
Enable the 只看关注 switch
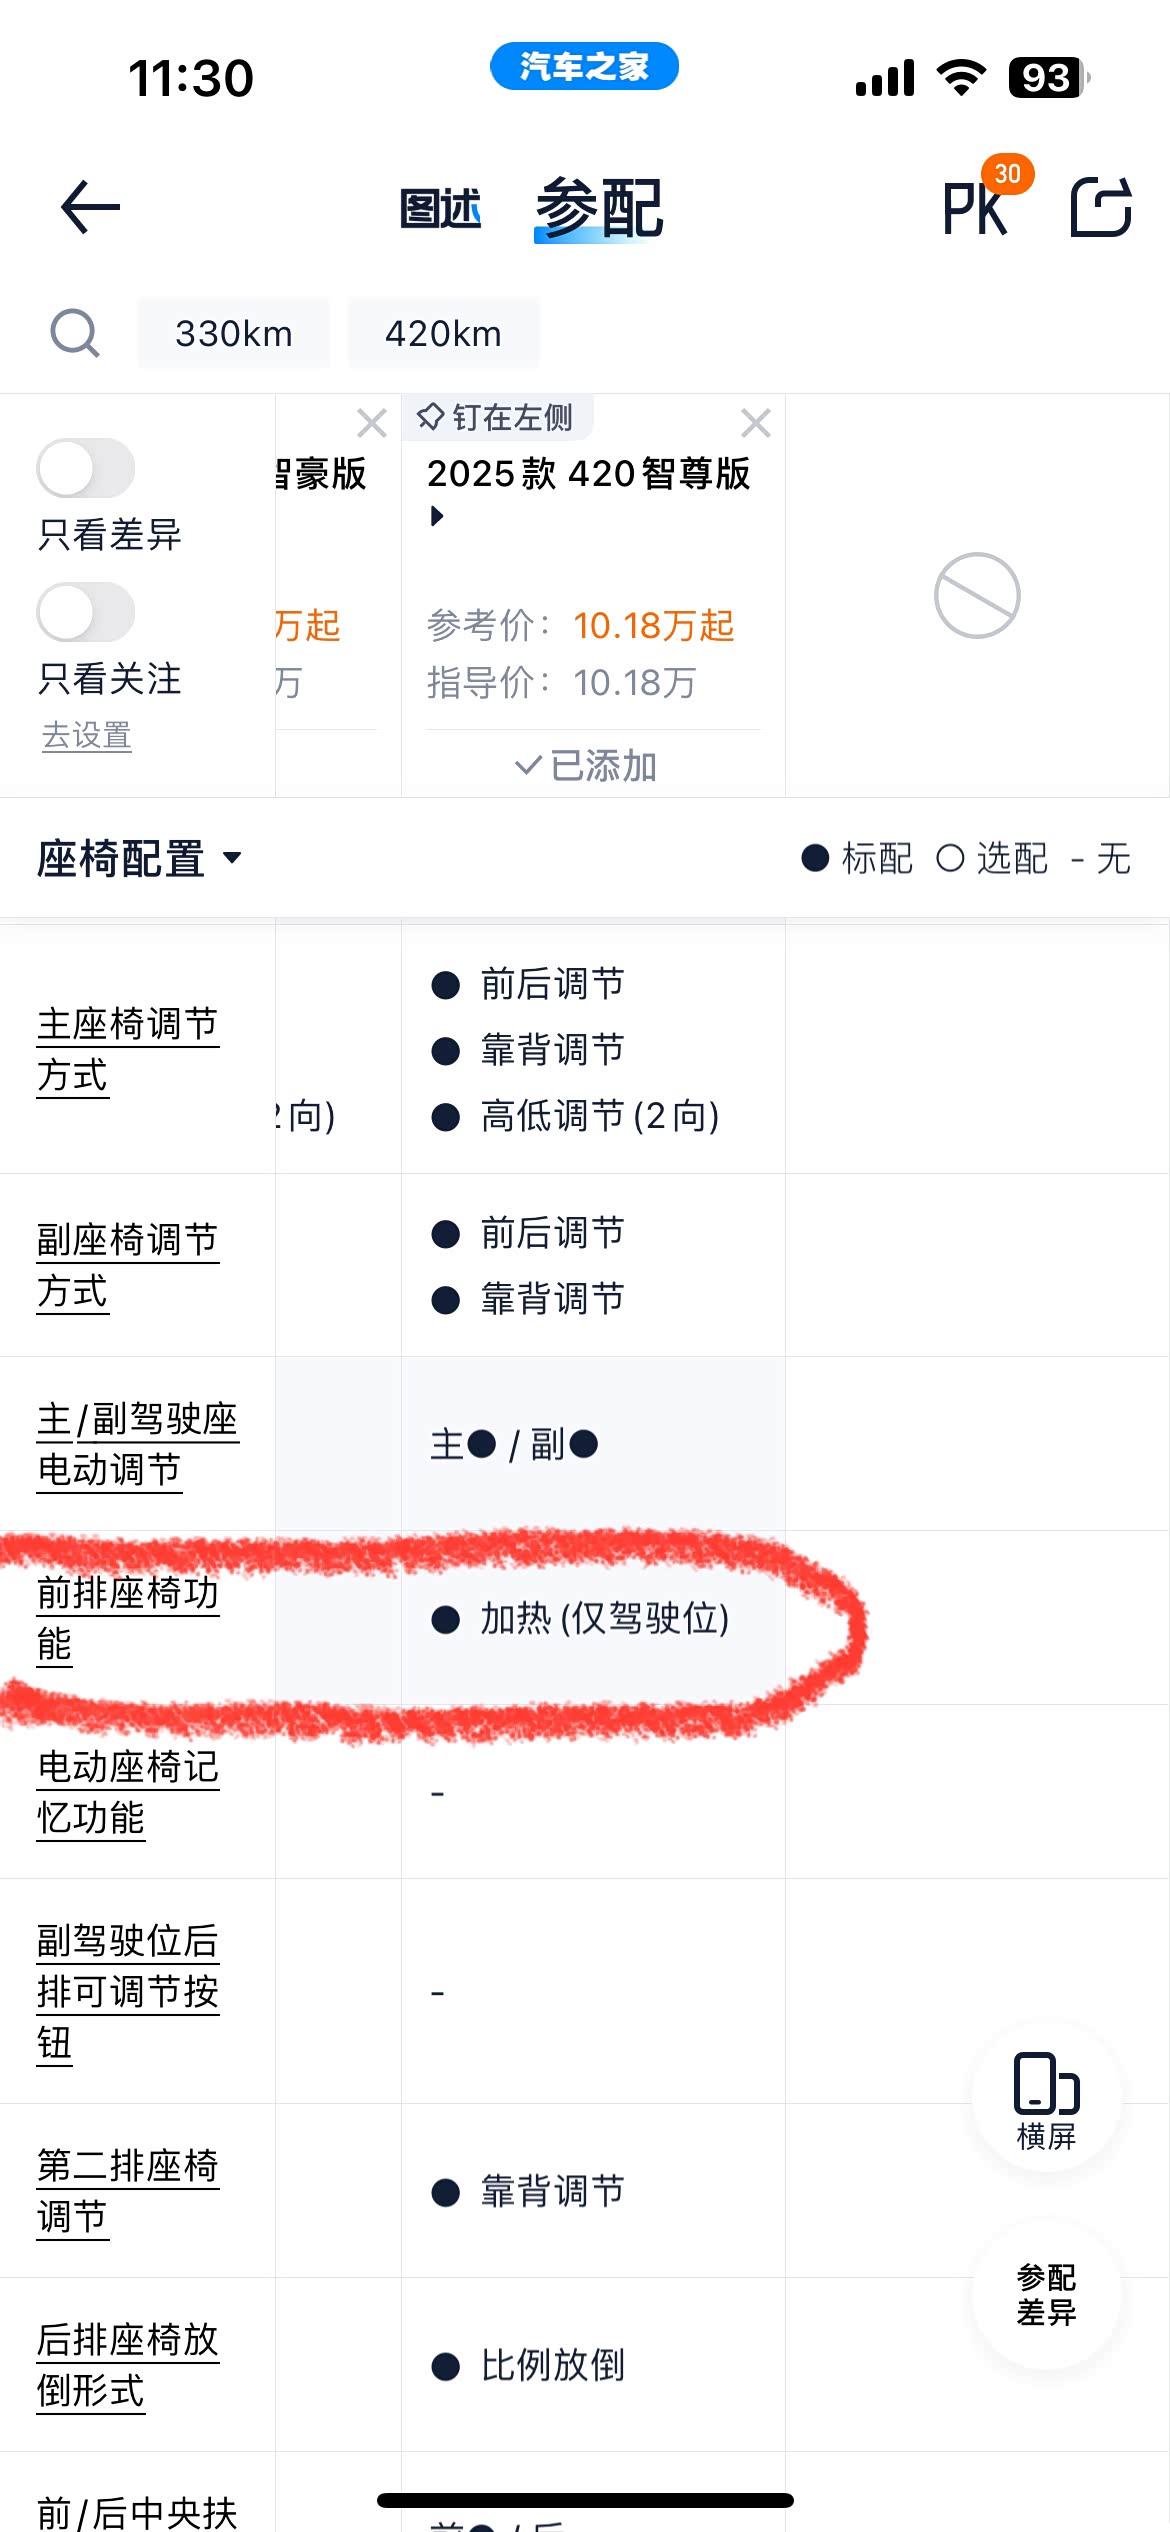pyautogui.click(x=86, y=612)
